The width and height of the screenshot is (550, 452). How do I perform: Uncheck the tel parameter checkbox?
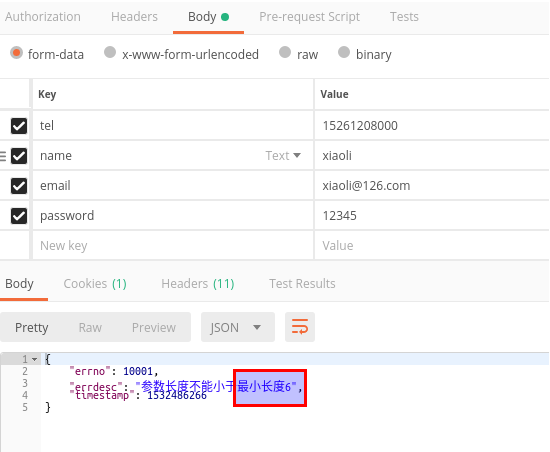click(19, 126)
